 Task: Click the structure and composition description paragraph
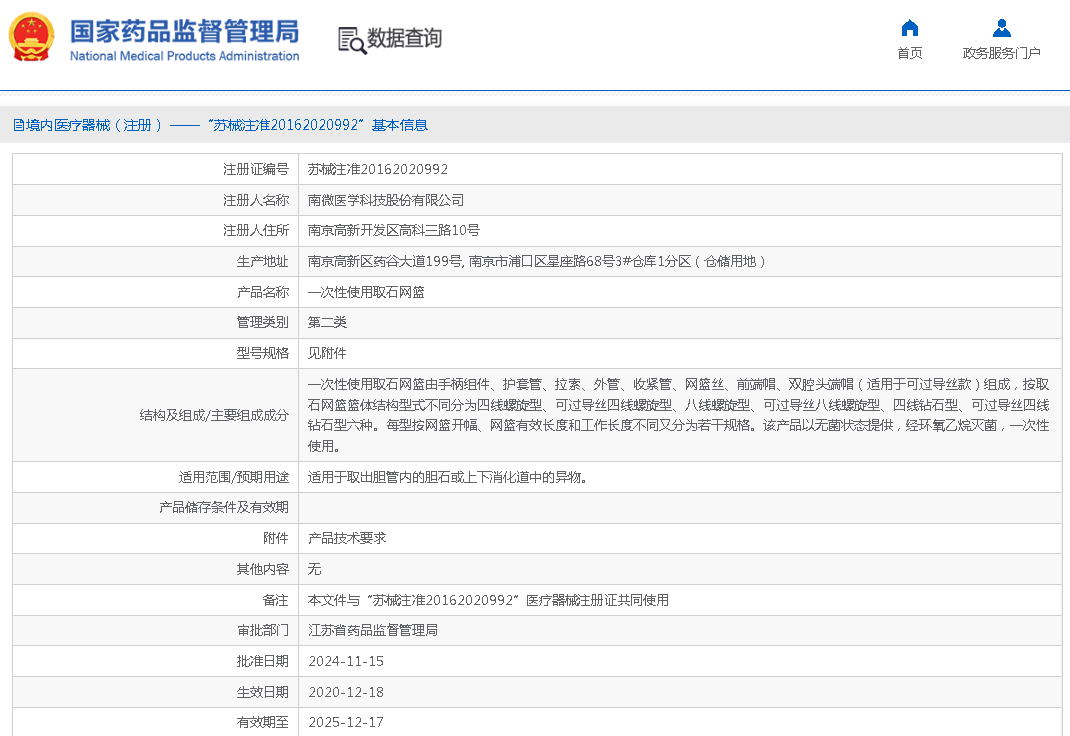(x=678, y=415)
